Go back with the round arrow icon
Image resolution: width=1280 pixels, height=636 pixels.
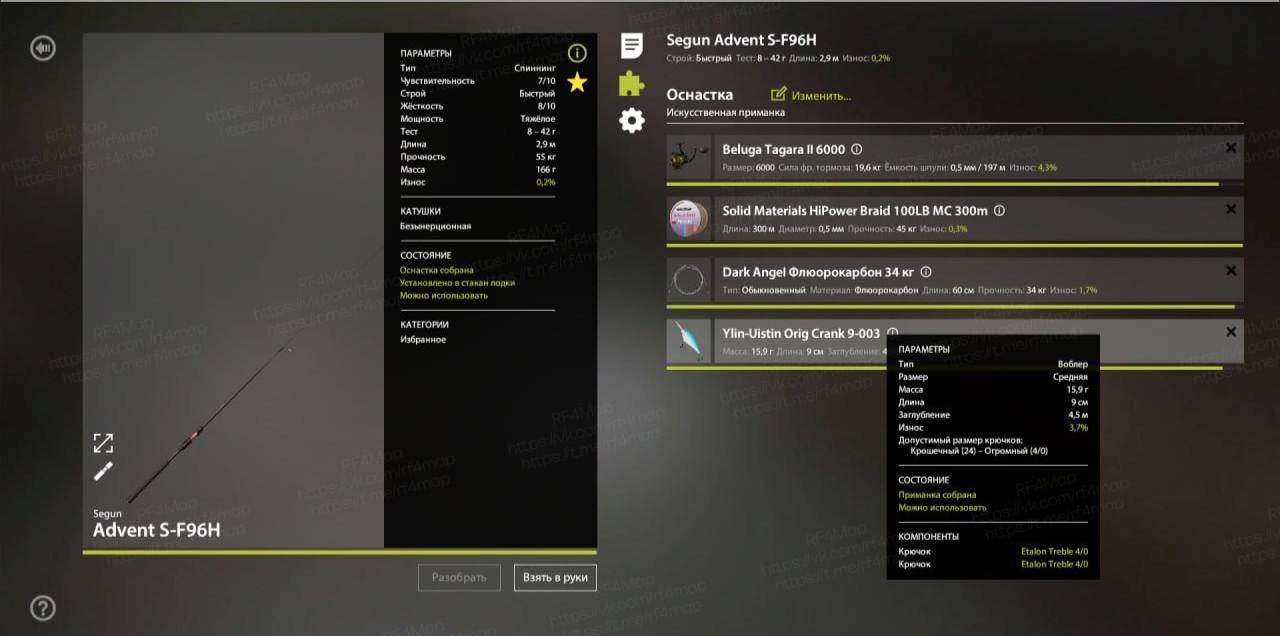tap(42, 47)
